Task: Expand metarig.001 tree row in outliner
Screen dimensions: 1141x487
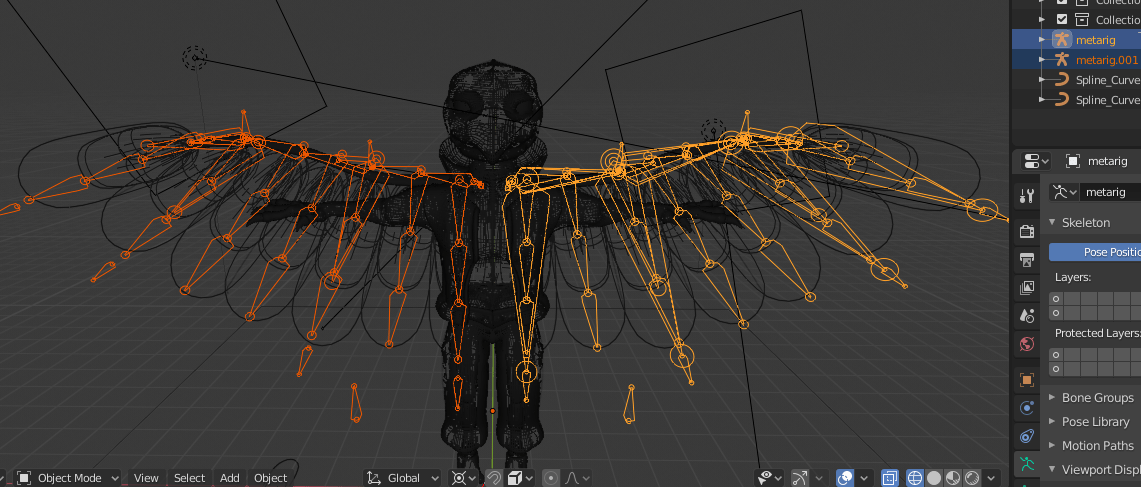Action: pos(1042,60)
